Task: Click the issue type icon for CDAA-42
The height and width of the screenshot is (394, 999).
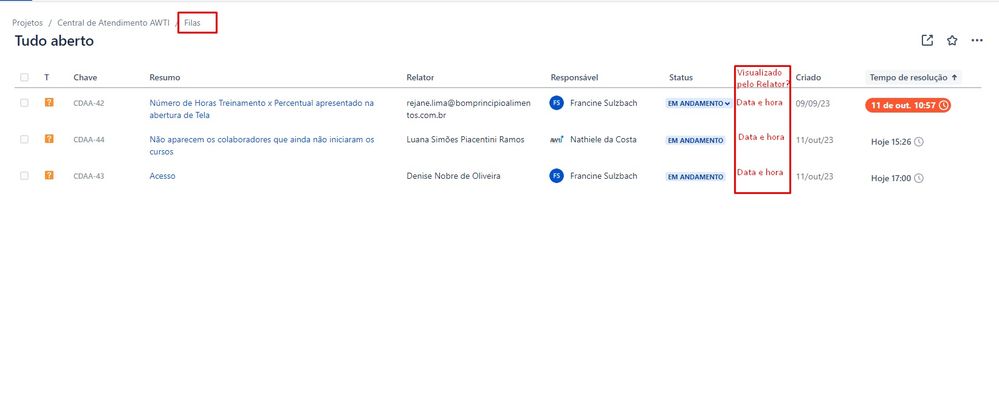Action: coord(49,102)
